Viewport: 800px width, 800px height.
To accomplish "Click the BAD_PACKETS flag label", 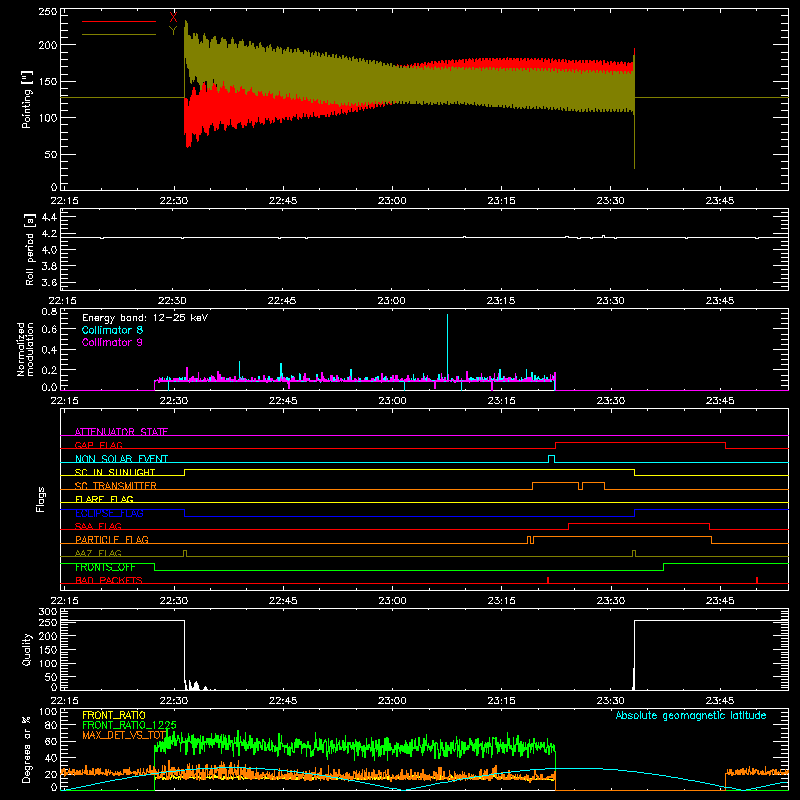I will click(x=109, y=580).
